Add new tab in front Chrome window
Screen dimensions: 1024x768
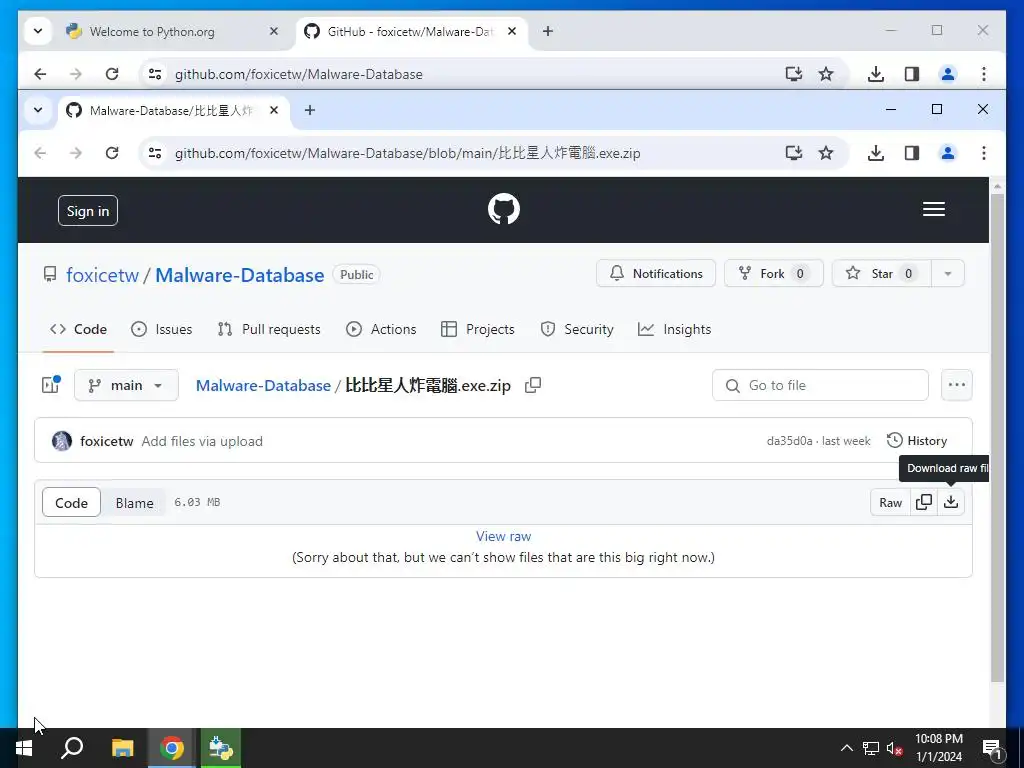(310, 110)
